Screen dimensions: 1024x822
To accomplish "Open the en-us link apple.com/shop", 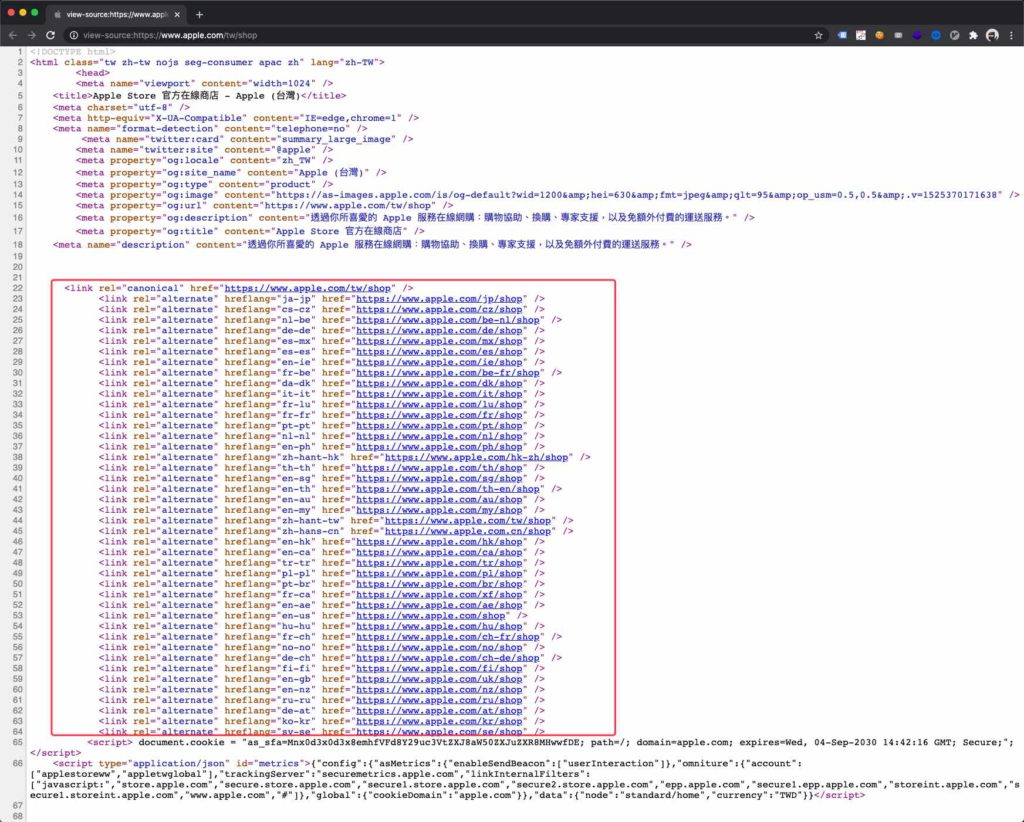I will click(430, 616).
